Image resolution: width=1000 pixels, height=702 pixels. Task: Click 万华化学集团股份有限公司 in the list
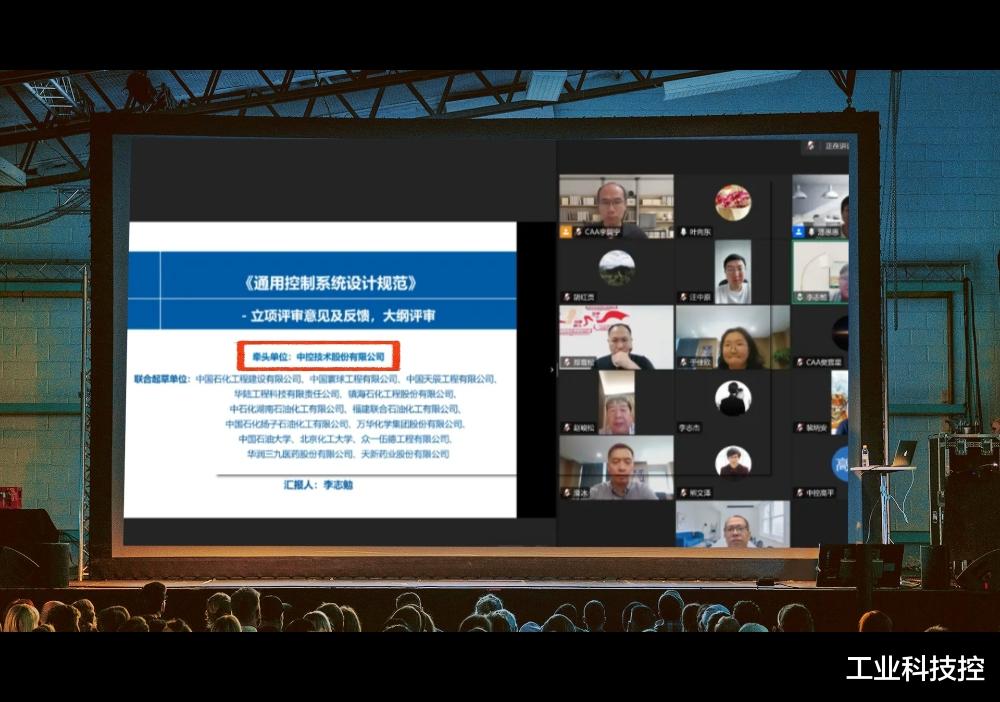click(x=409, y=424)
